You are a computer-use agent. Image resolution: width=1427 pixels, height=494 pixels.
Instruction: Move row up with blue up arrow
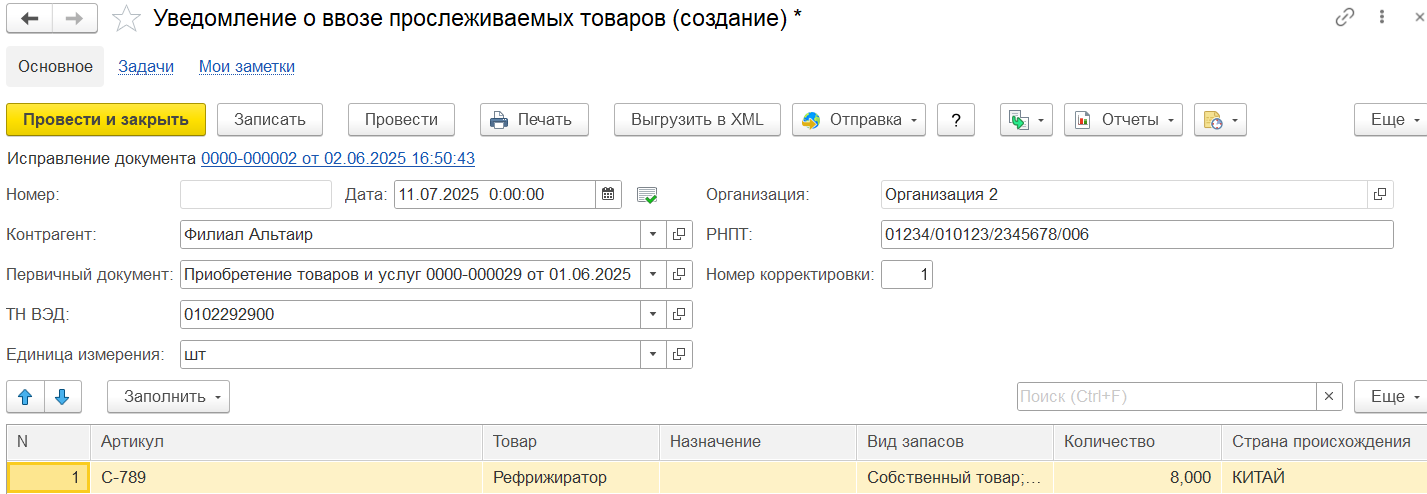[25, 397]
